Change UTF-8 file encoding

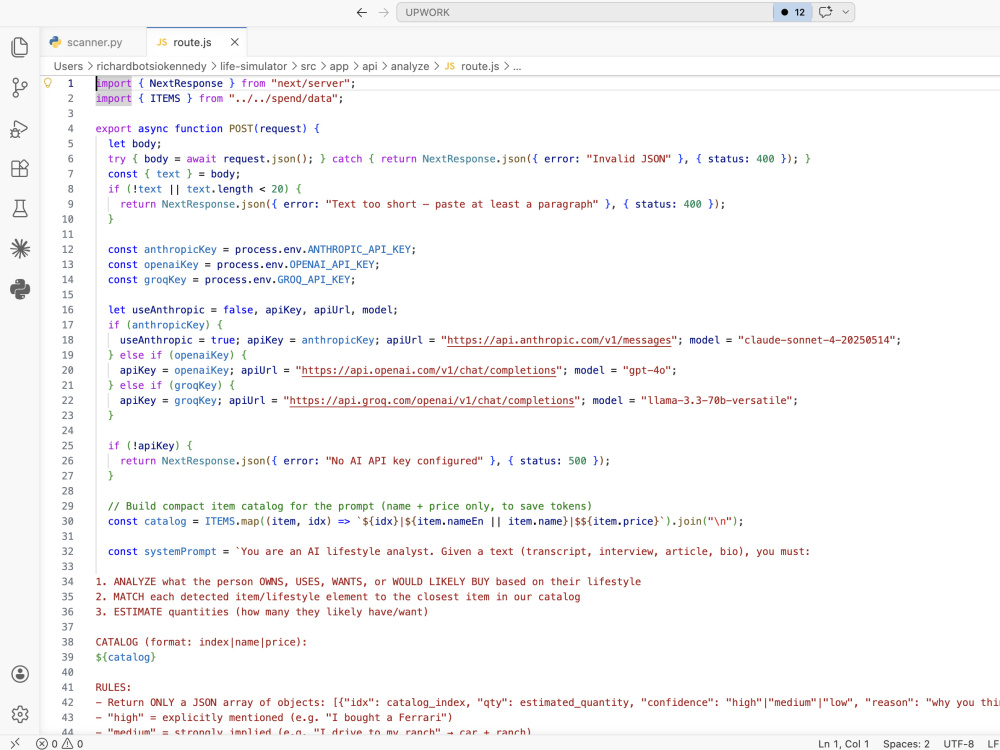click(959, 744)
